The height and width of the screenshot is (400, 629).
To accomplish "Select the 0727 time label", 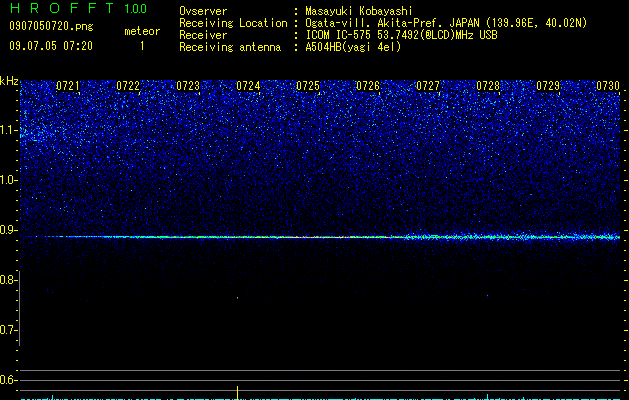I will point(428,86).
